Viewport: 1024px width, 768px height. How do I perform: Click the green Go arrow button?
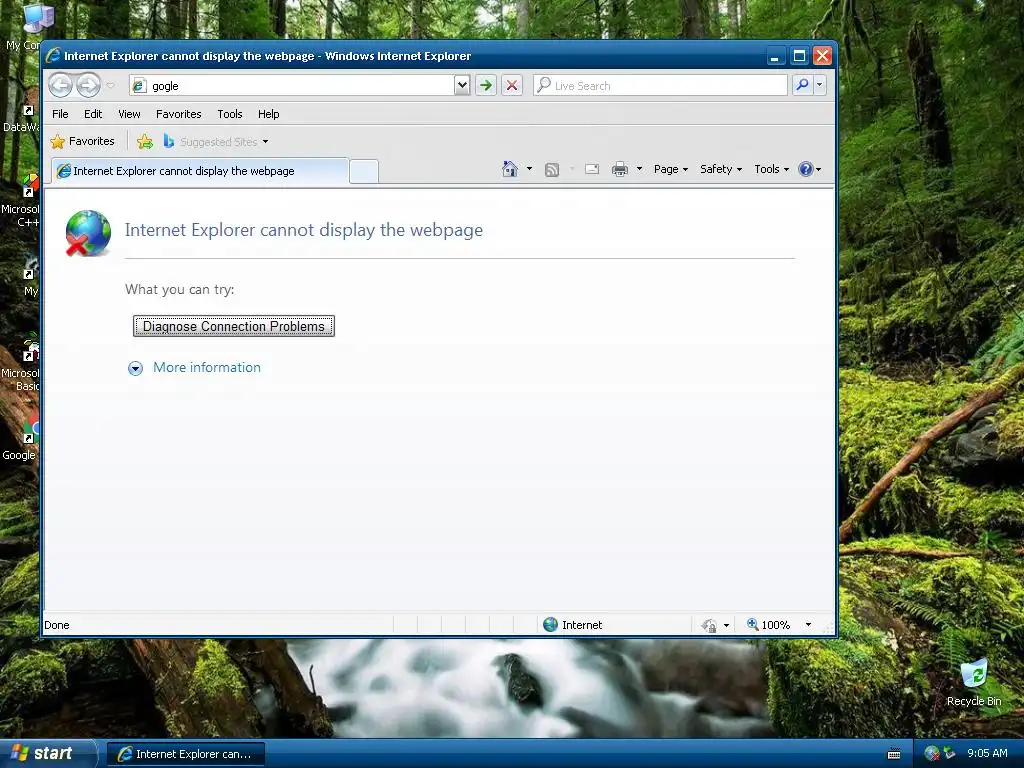coord(485,86)
